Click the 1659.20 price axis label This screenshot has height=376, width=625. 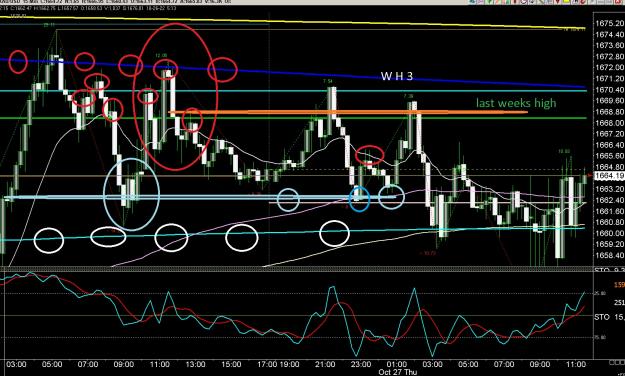click(609, 244)
